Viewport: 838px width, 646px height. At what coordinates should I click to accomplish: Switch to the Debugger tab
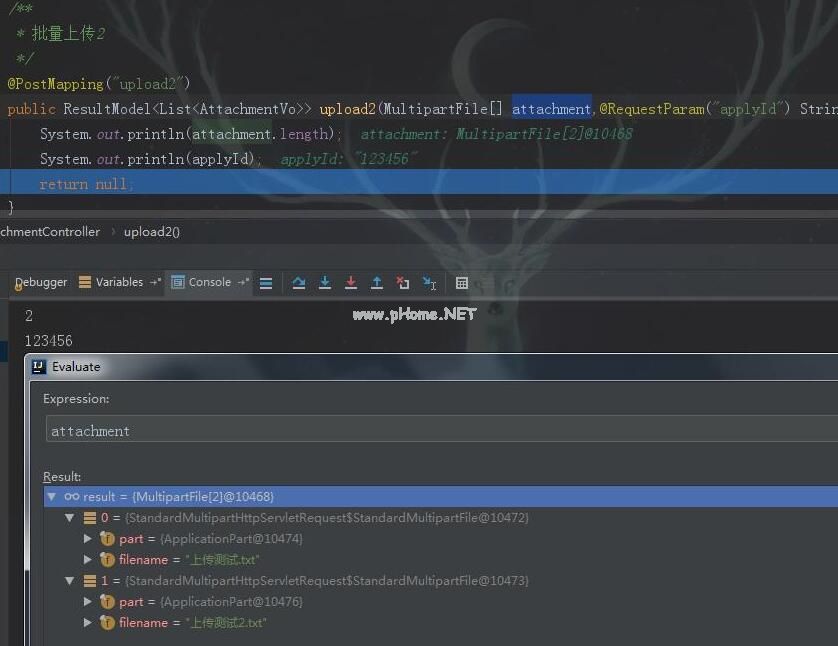[41, 282]
